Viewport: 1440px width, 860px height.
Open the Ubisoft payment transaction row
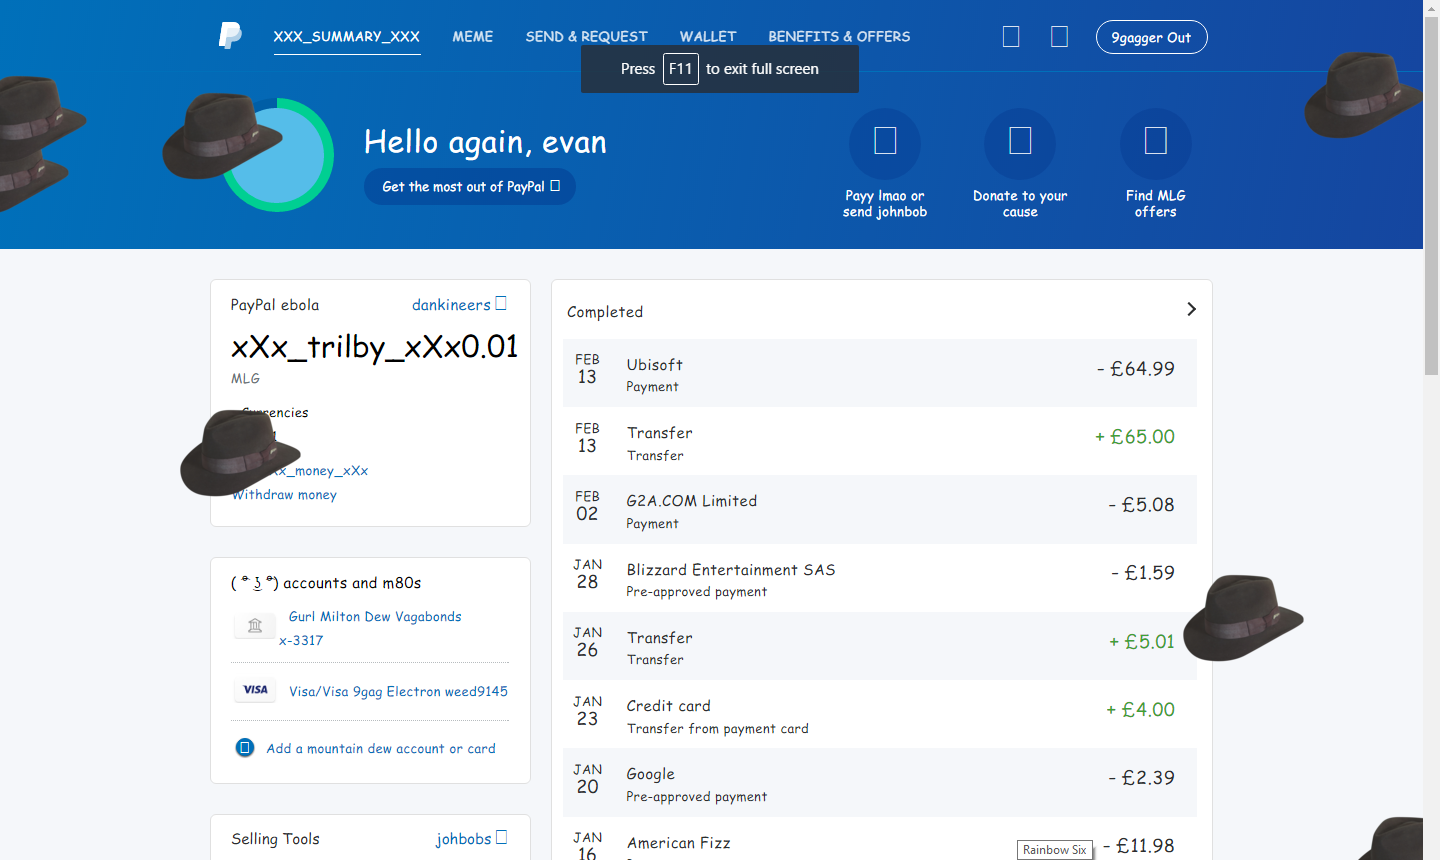[x=880, y=373]
